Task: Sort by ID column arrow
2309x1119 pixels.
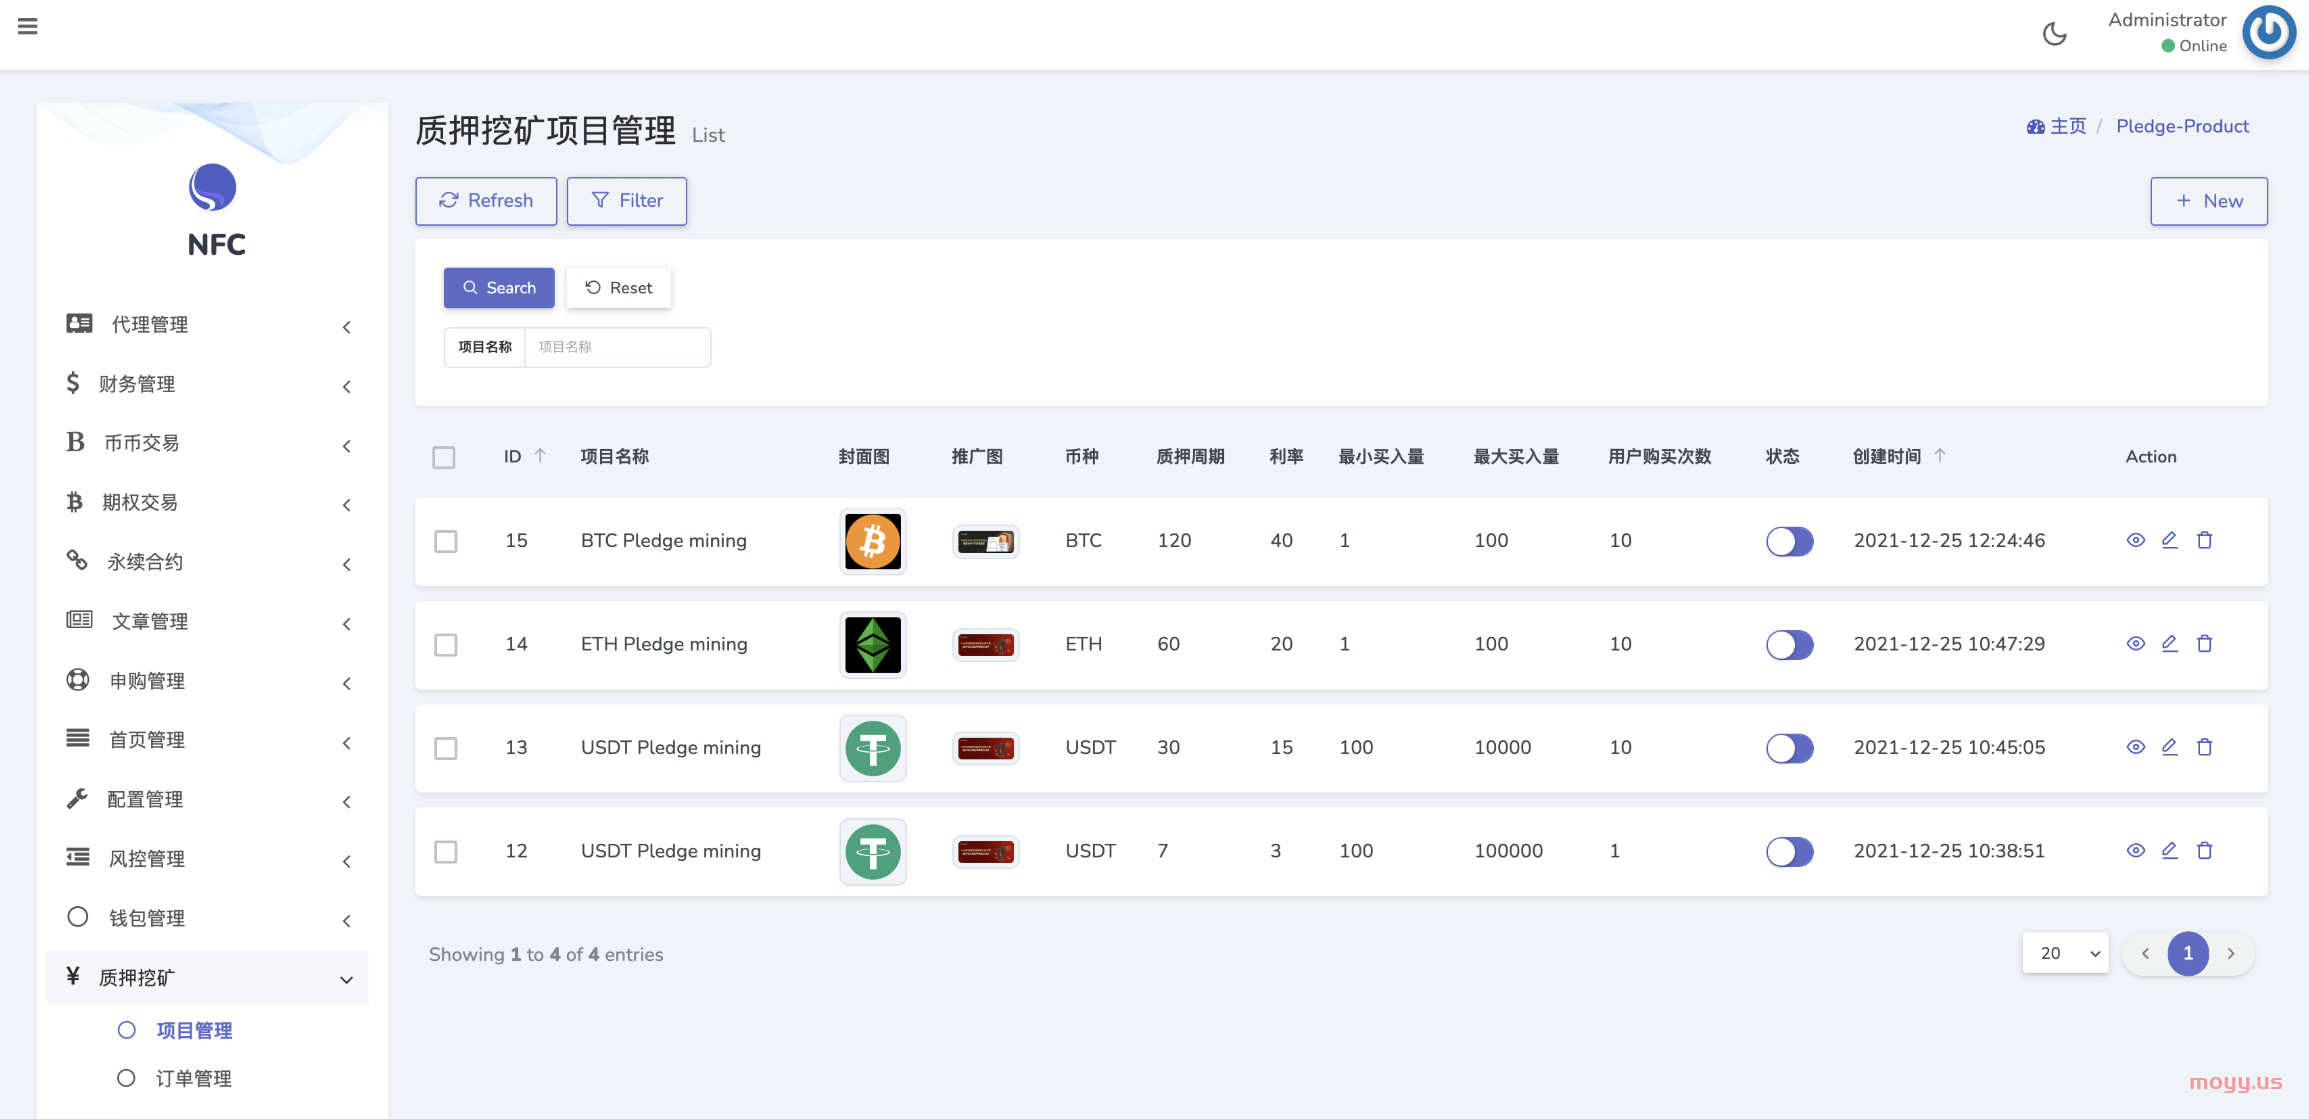Action: (x=540, y=456)
